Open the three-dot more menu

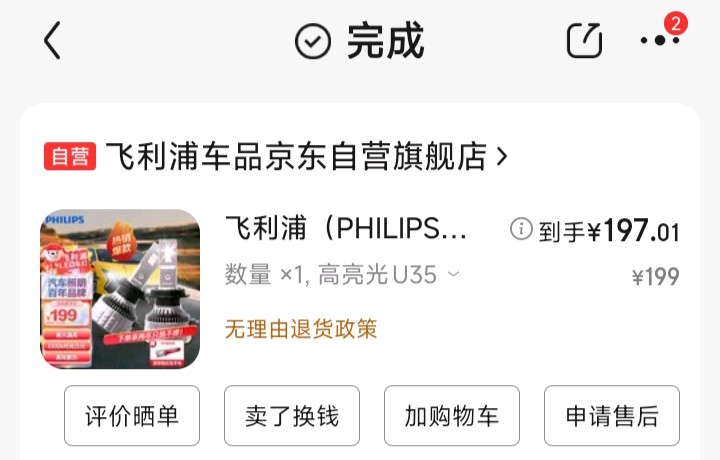pyautogui.click(x=660, y=41)
